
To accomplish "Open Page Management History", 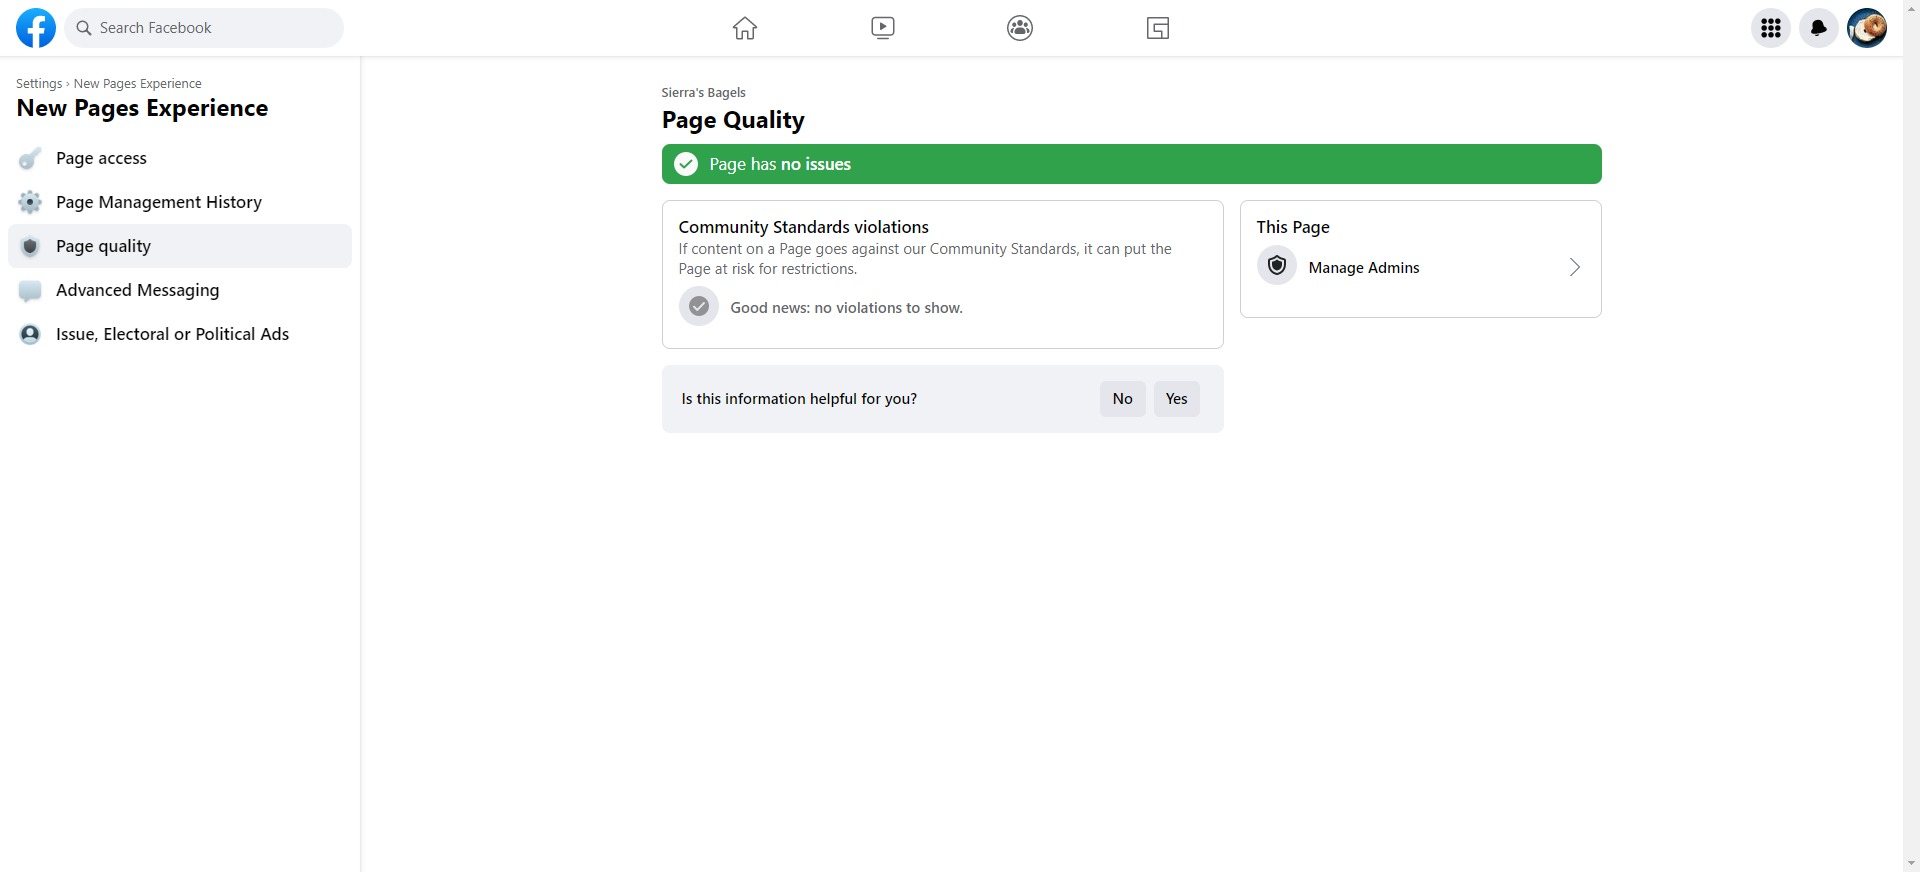I will pos(158,202).
